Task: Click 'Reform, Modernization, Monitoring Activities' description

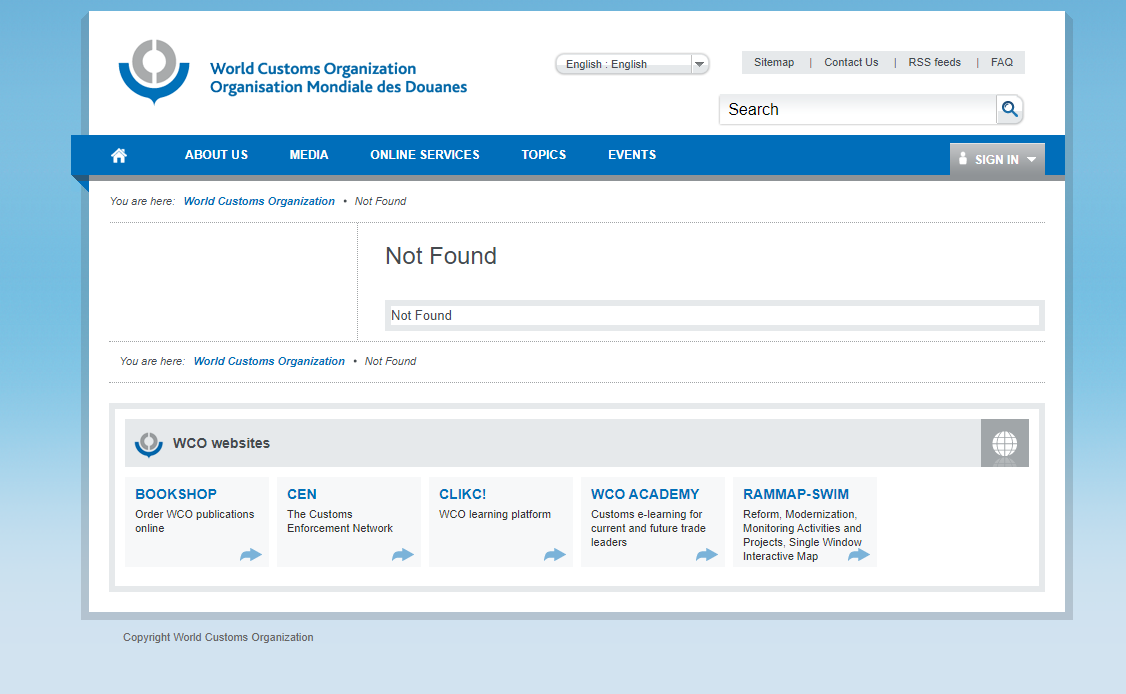Action: [x=802, y=535]
